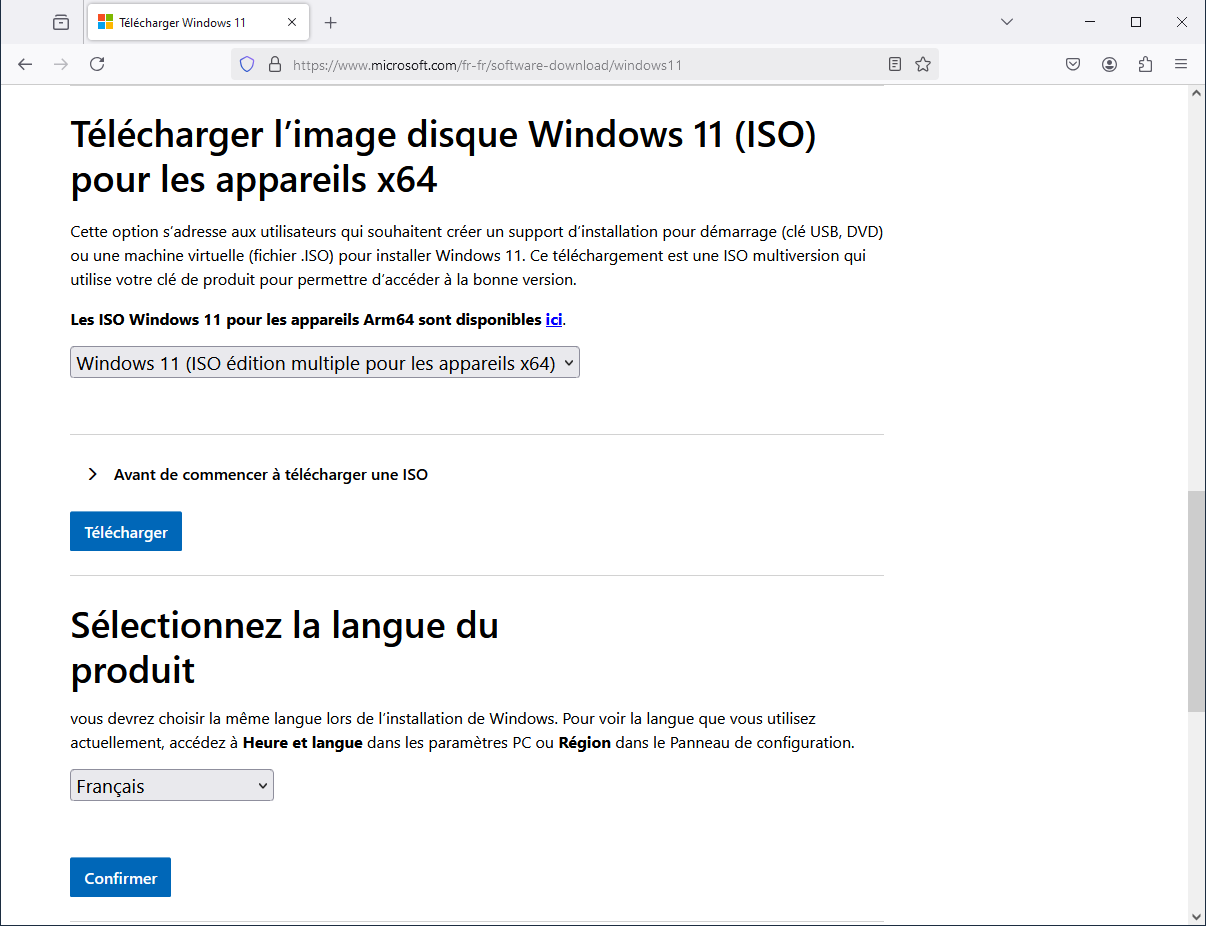Expand Avant de commencer à télécharger une ISO
The image size is (1206, 926).
click(258, 474)
